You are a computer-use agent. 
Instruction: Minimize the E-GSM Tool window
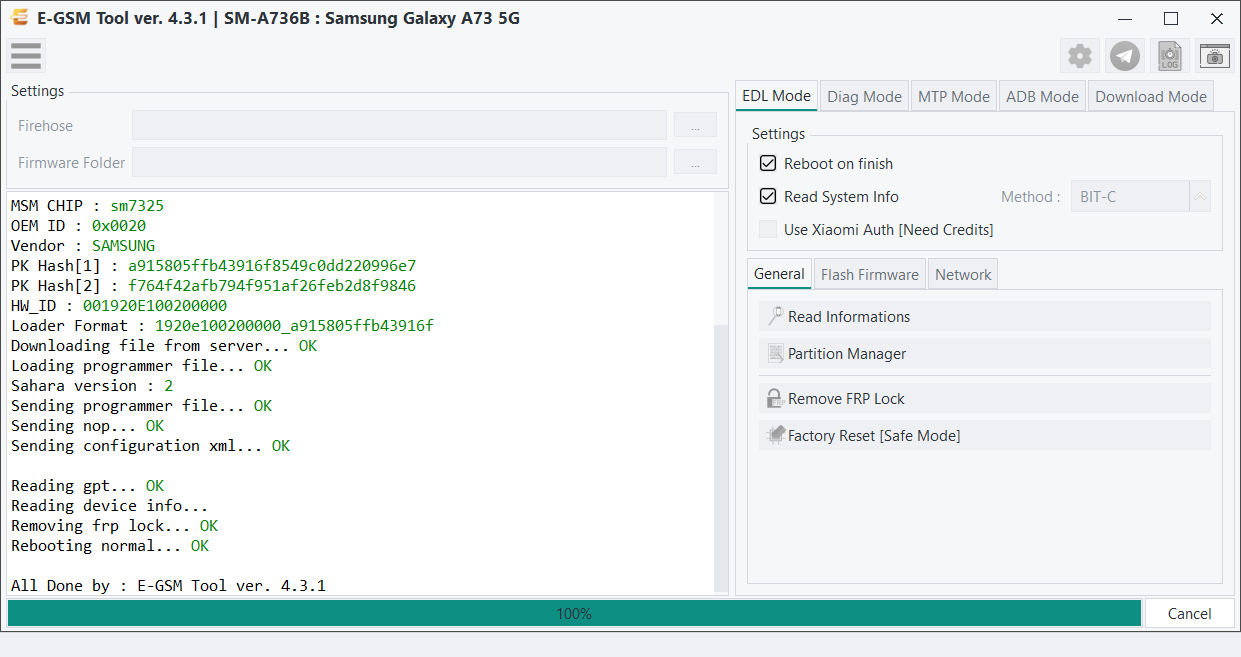click(x=1126, y=18)
